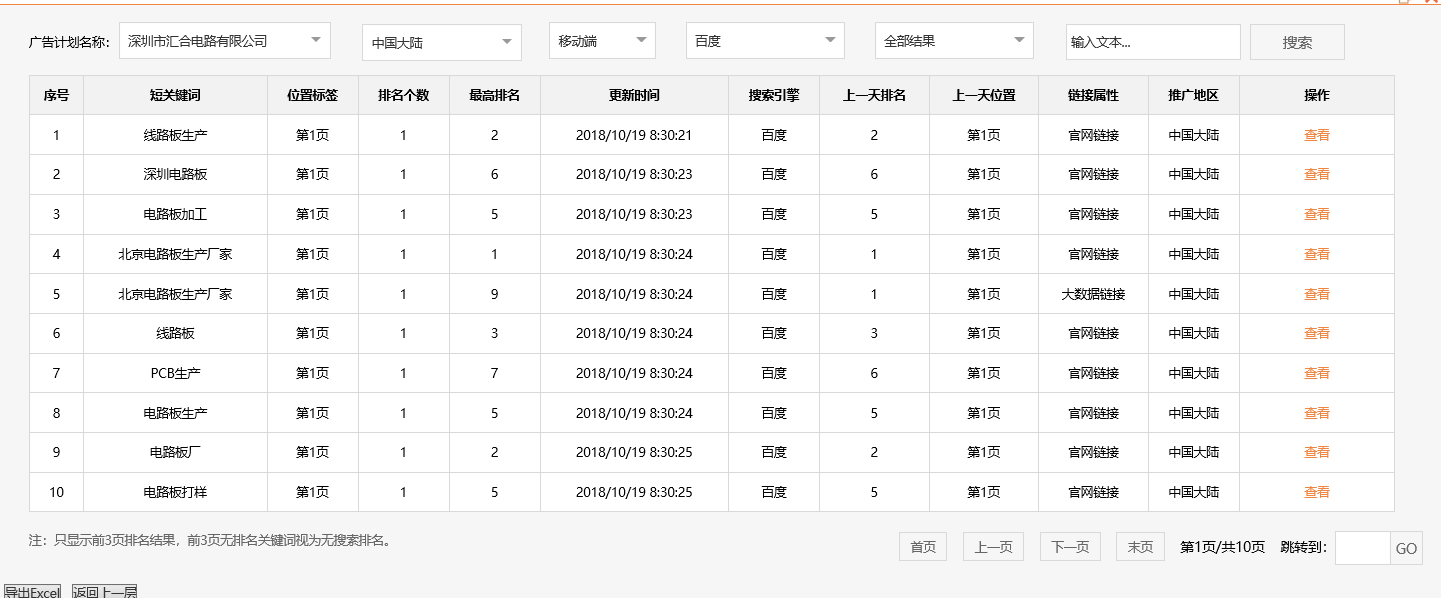Click 查看 for keyword PCB生产
Viewport: 1441px width, 598px height.
pyautogui.click(x=1318, y=373)
